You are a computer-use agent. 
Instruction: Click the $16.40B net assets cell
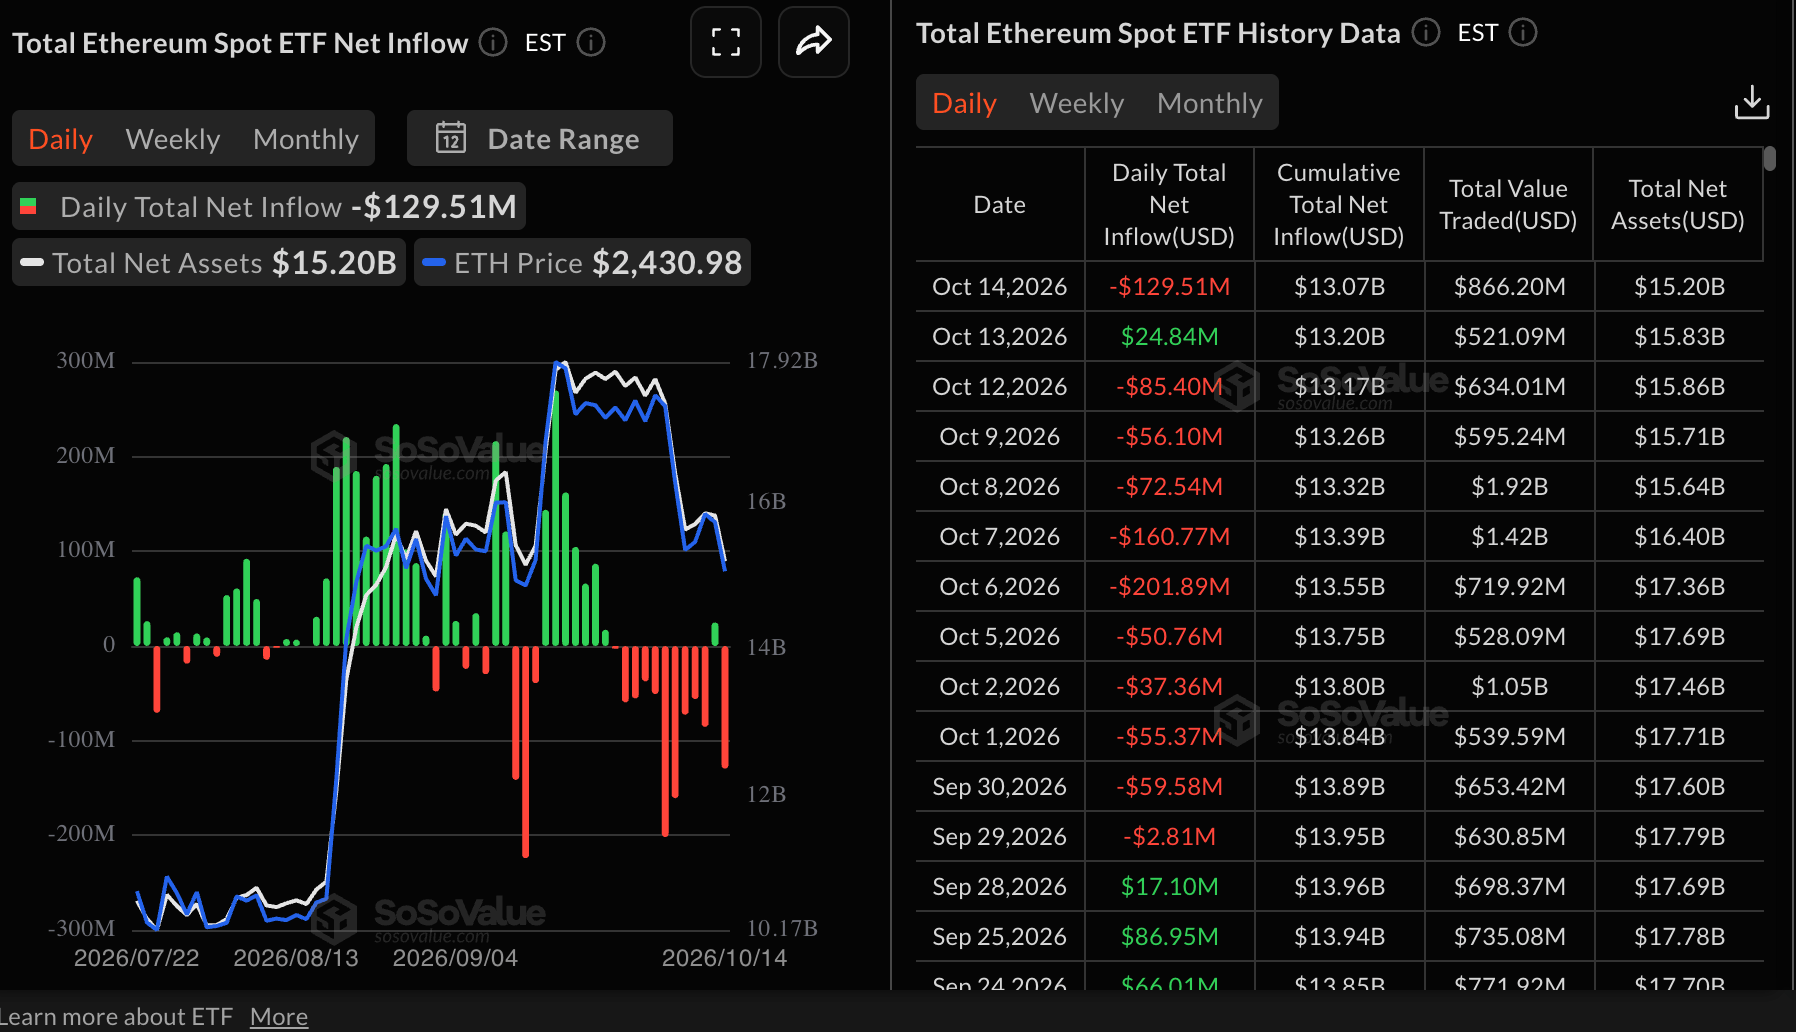click(x=1679, y=537)
